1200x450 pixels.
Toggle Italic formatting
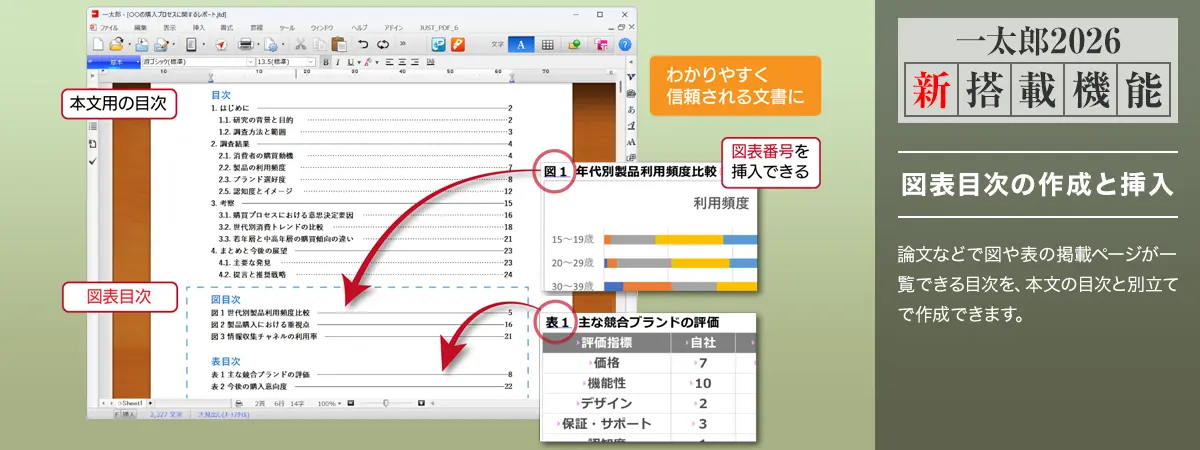[x=338, y=62]
